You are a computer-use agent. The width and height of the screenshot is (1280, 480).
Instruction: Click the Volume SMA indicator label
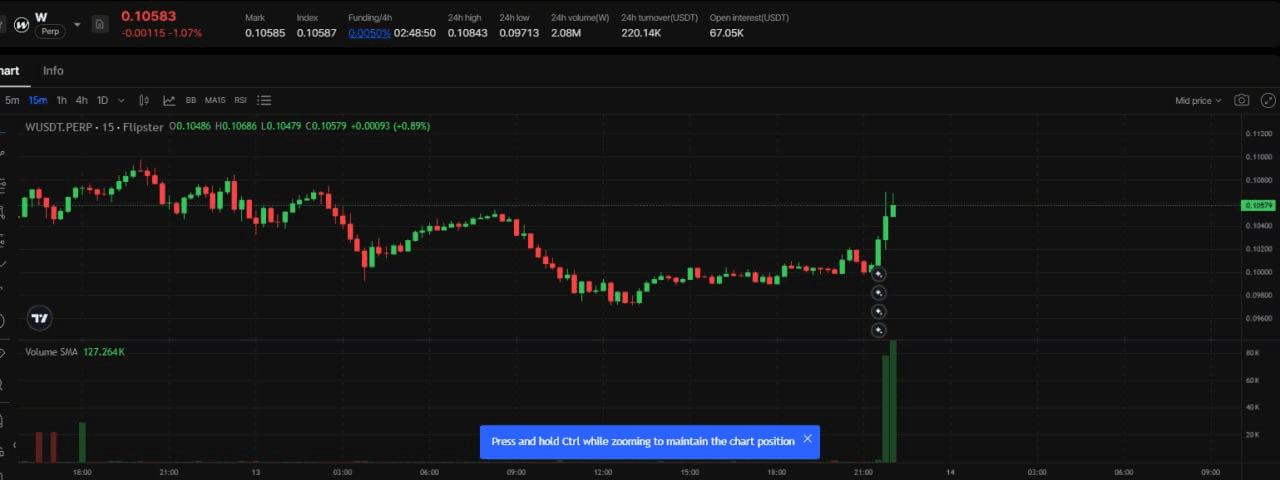[51, 352]
